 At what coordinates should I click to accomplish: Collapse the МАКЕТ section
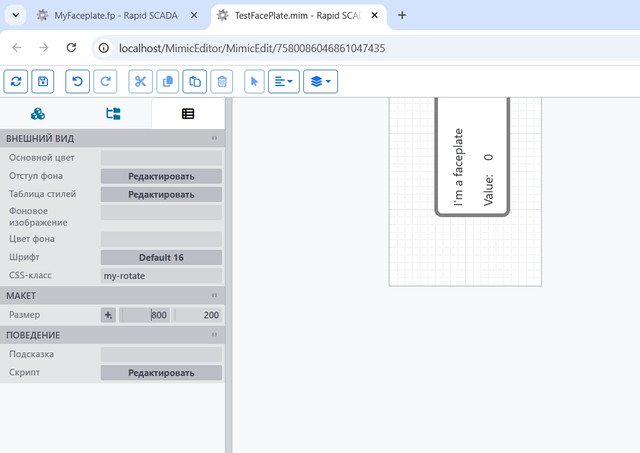point(214,295)
